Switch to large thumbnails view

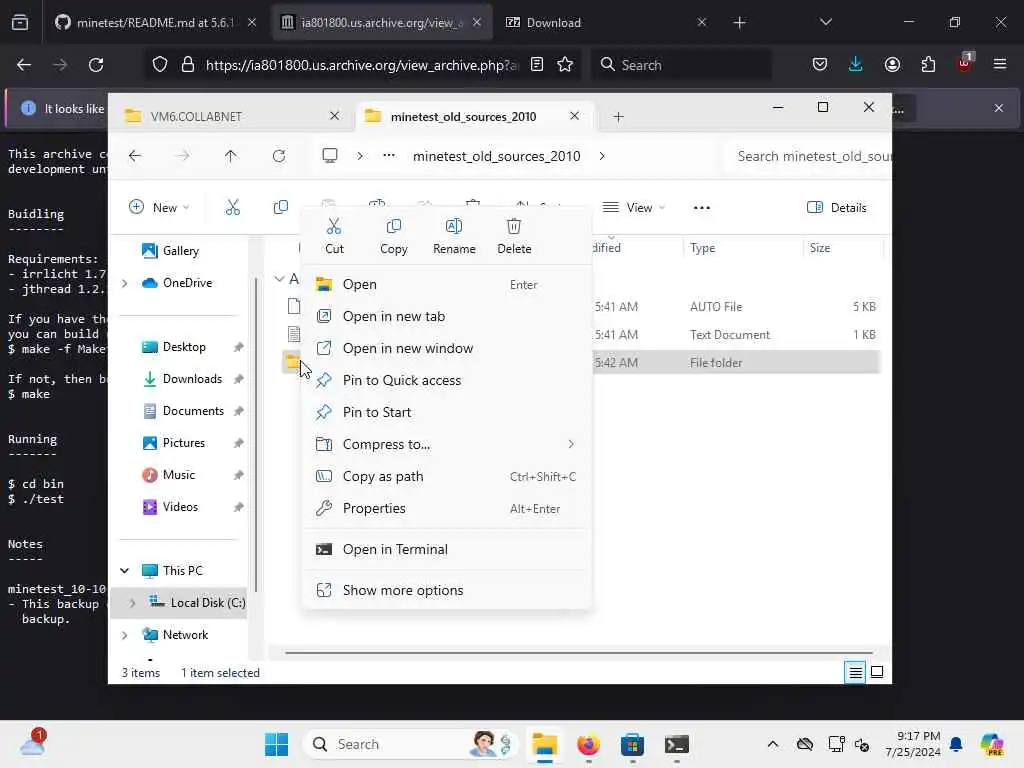[877, 672]
